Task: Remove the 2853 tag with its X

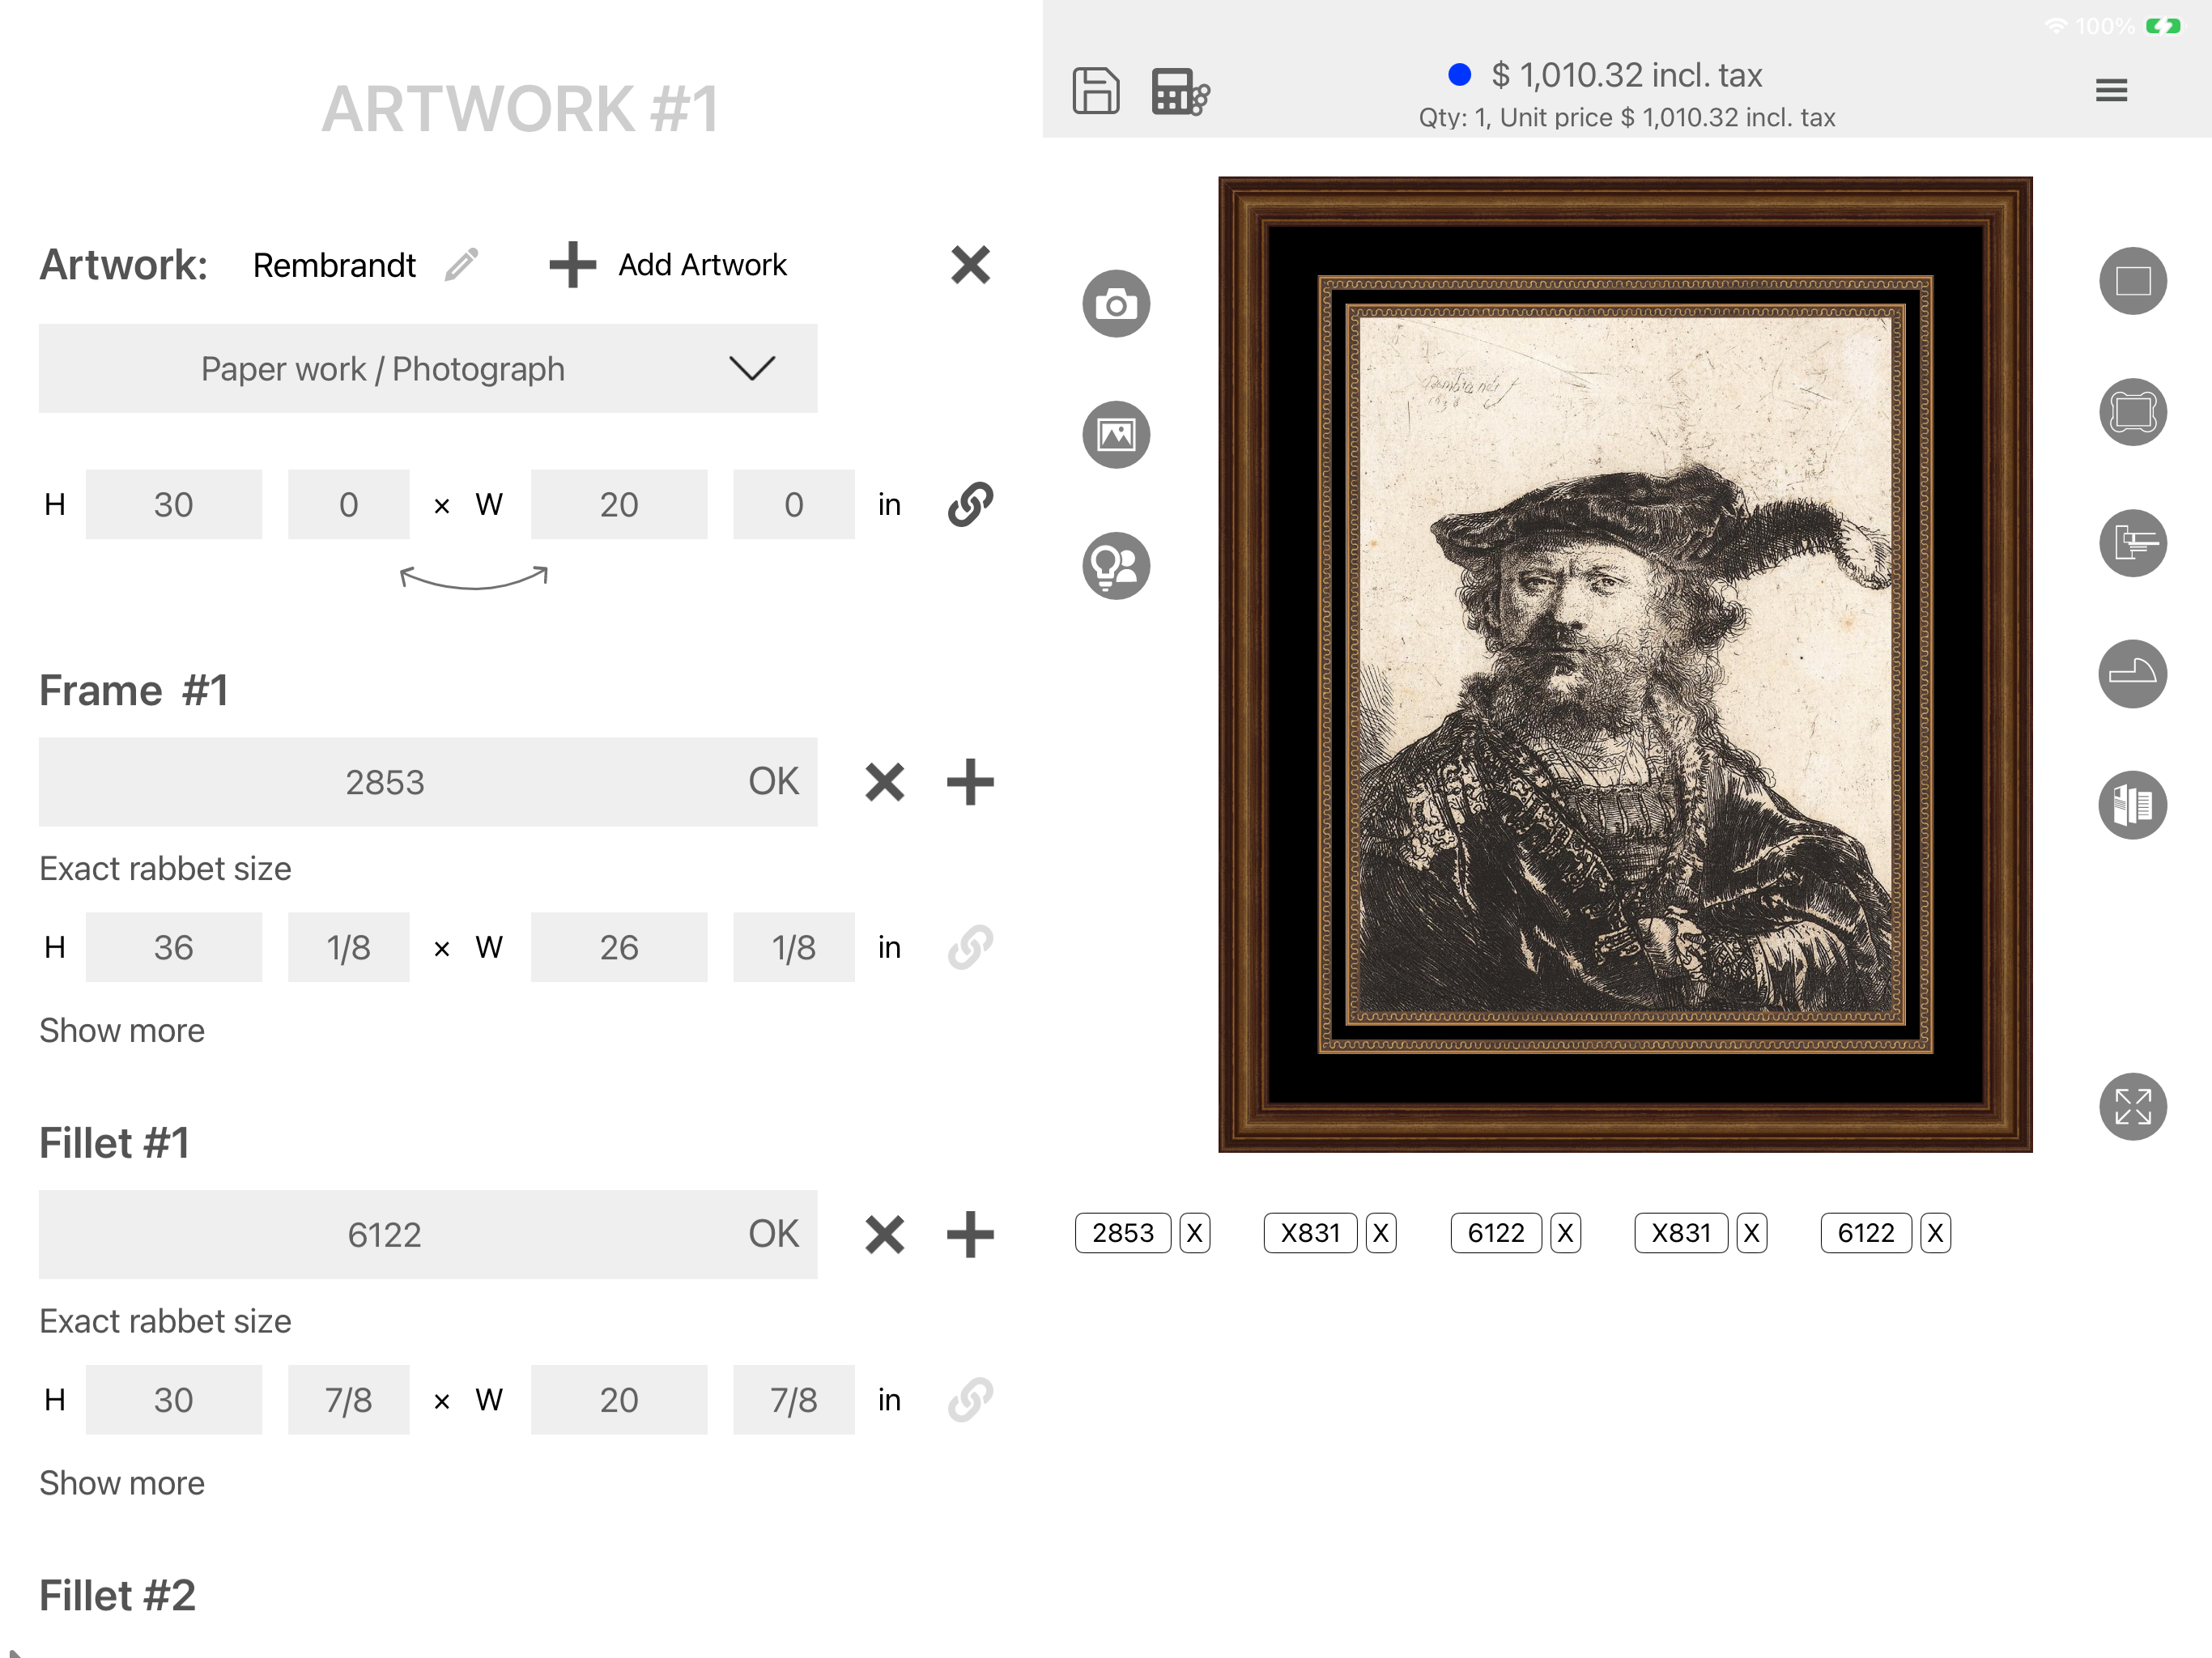Action: 1195,1233
